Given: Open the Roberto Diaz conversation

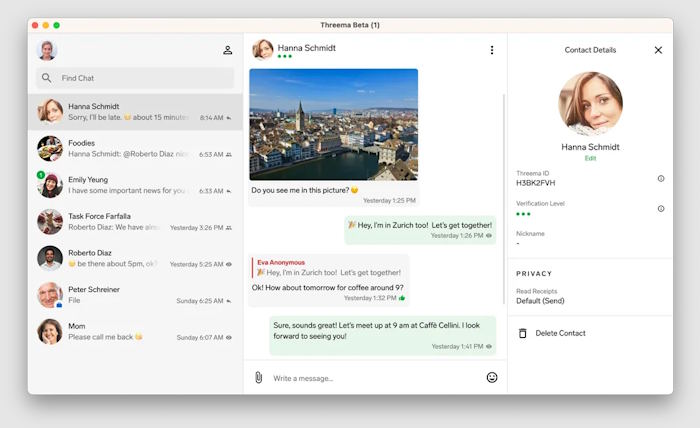Looking at the screenshot, I should coord(135,258).
